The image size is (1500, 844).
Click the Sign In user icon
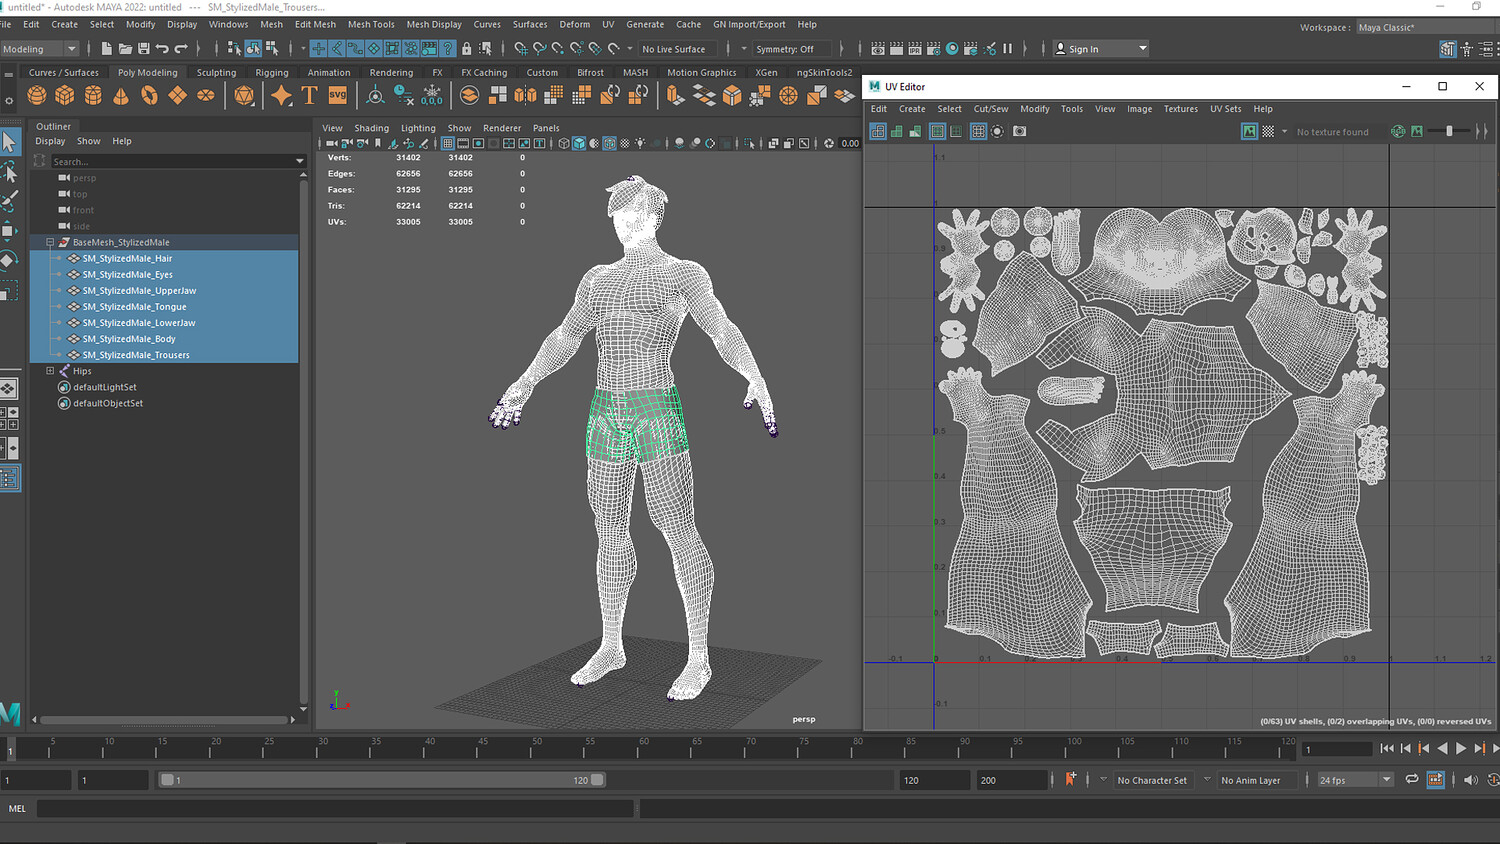coord(1061,48)
